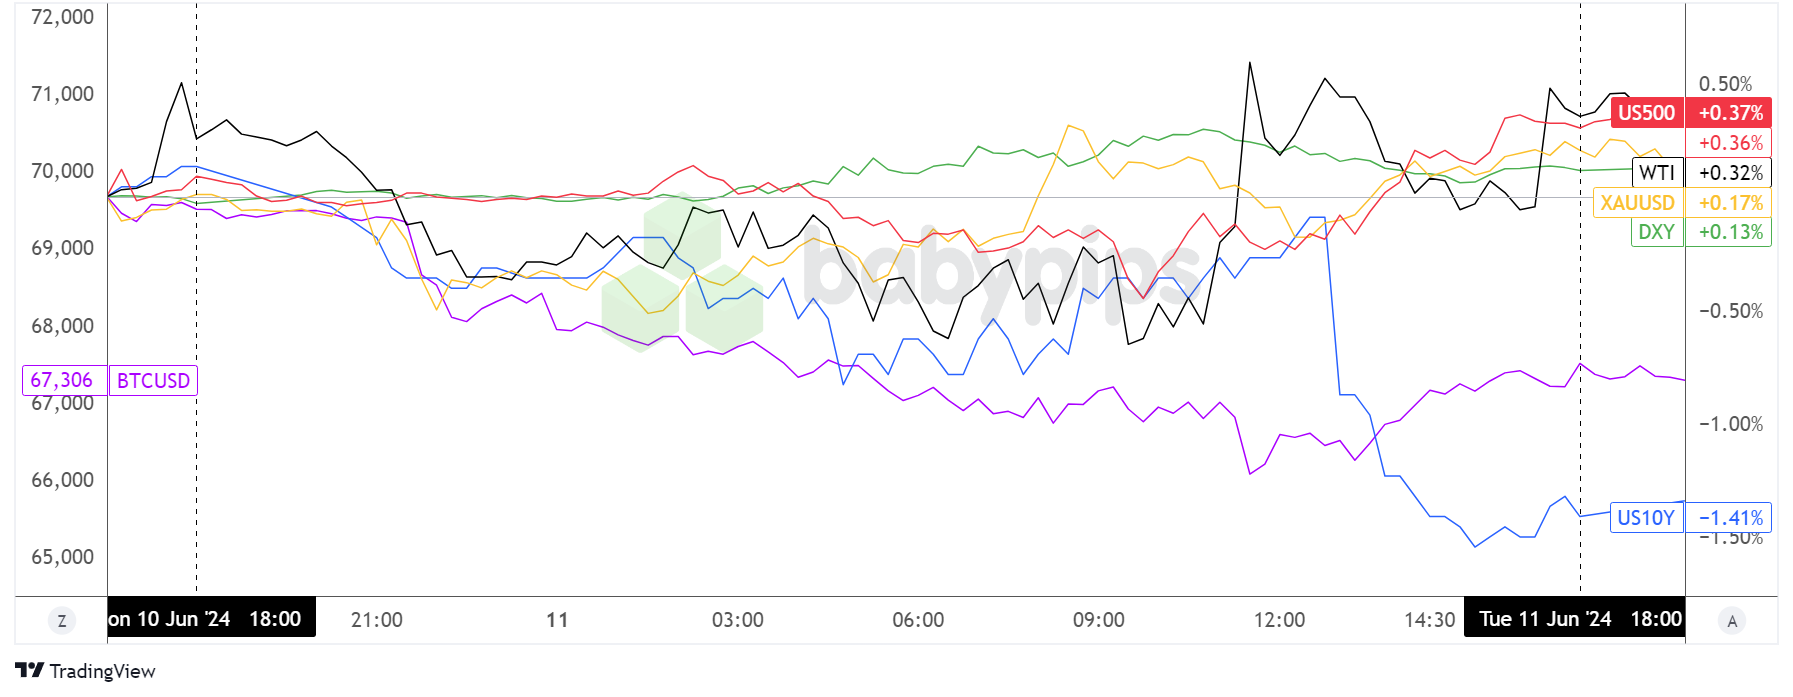Screen dimensions: 1793x697
Task: Toggle the A auto-scale button
Action: [1732, 621]
